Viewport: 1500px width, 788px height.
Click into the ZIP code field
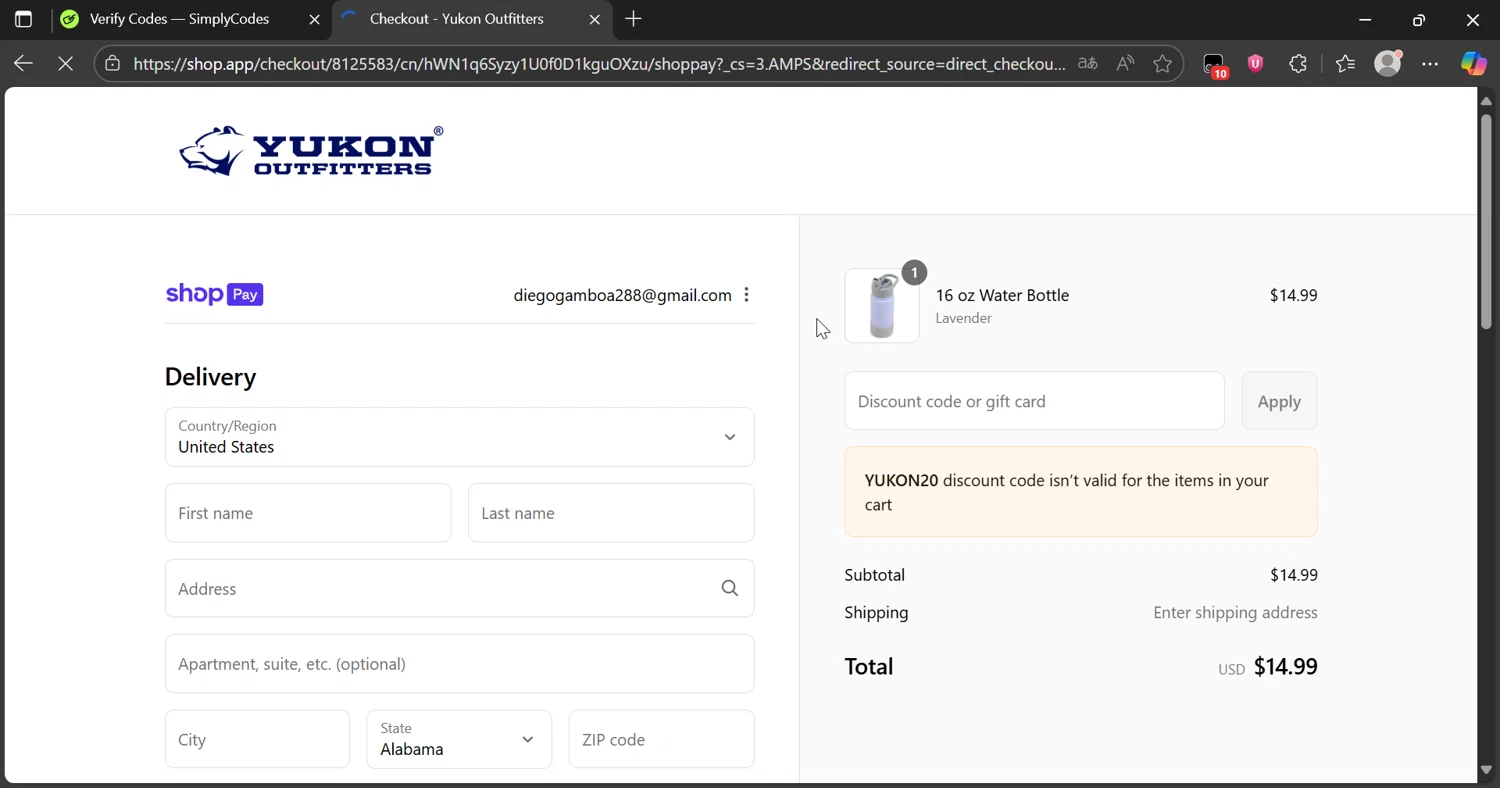click(661, 739)
